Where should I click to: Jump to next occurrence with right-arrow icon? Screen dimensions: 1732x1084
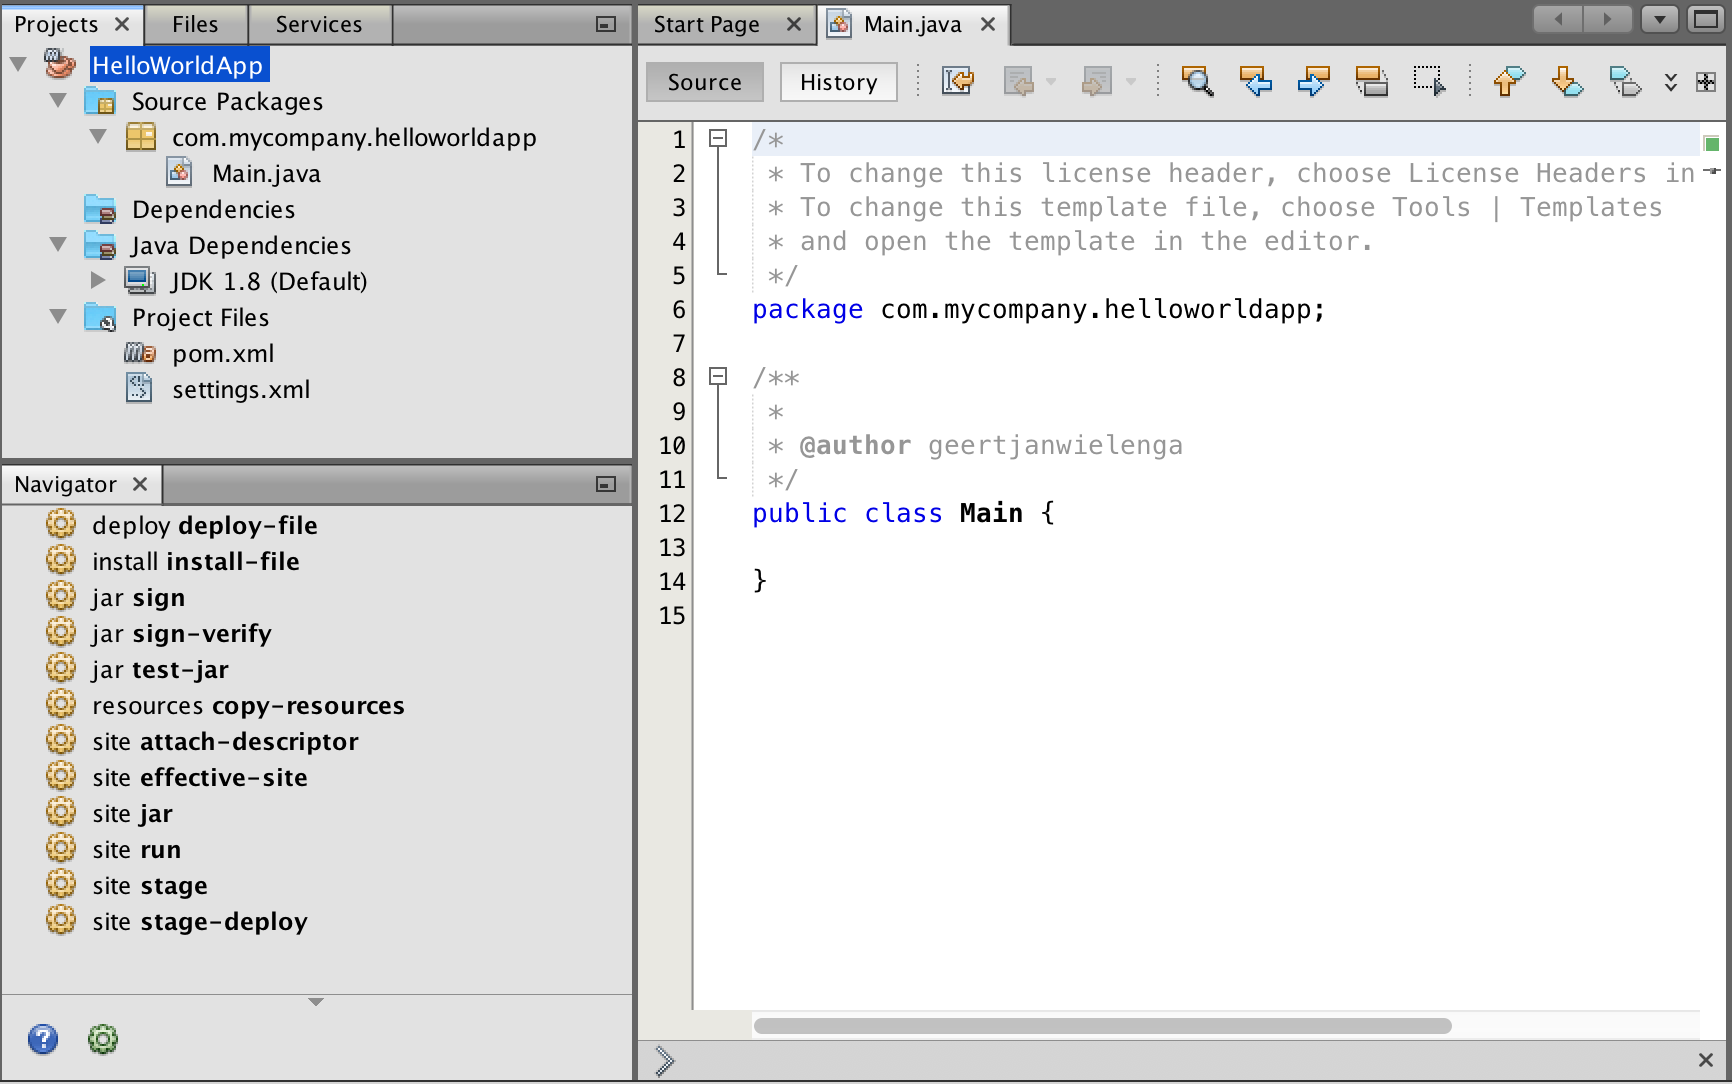coord(1313,81)
